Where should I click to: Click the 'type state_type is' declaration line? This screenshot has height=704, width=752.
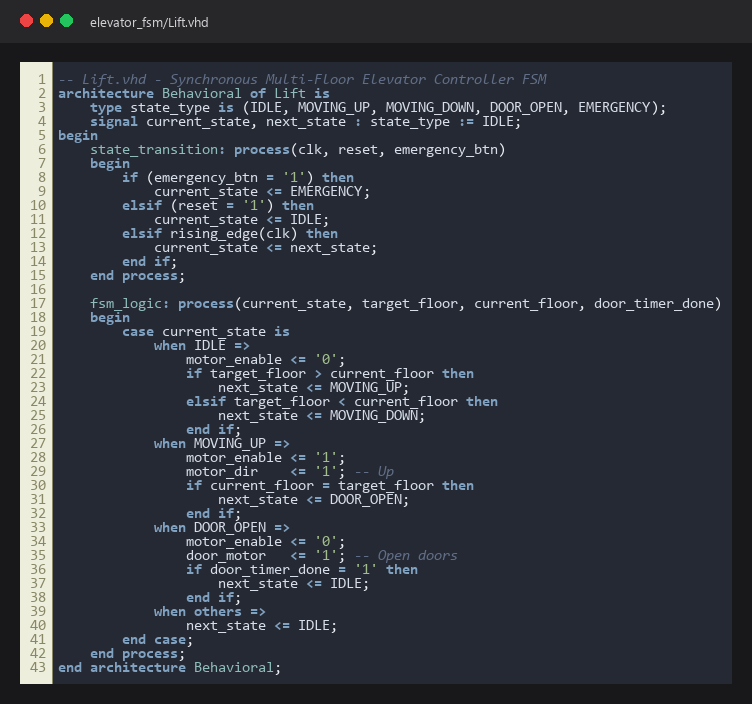(x=378, y=107)
